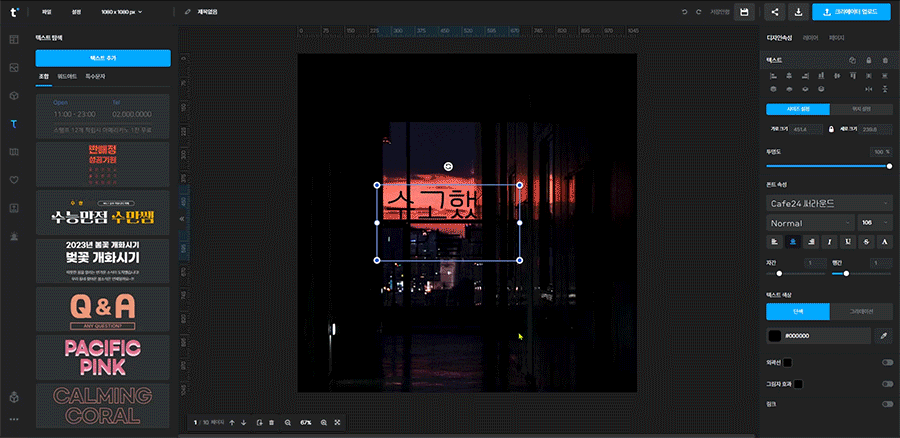Click the share icon in top bar

point(775,12)
